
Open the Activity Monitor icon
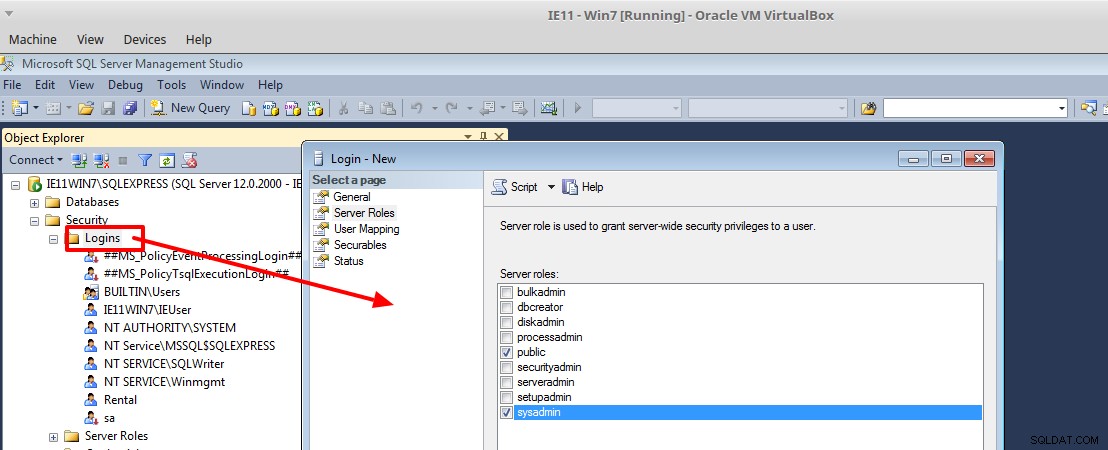tap(548, 108)
